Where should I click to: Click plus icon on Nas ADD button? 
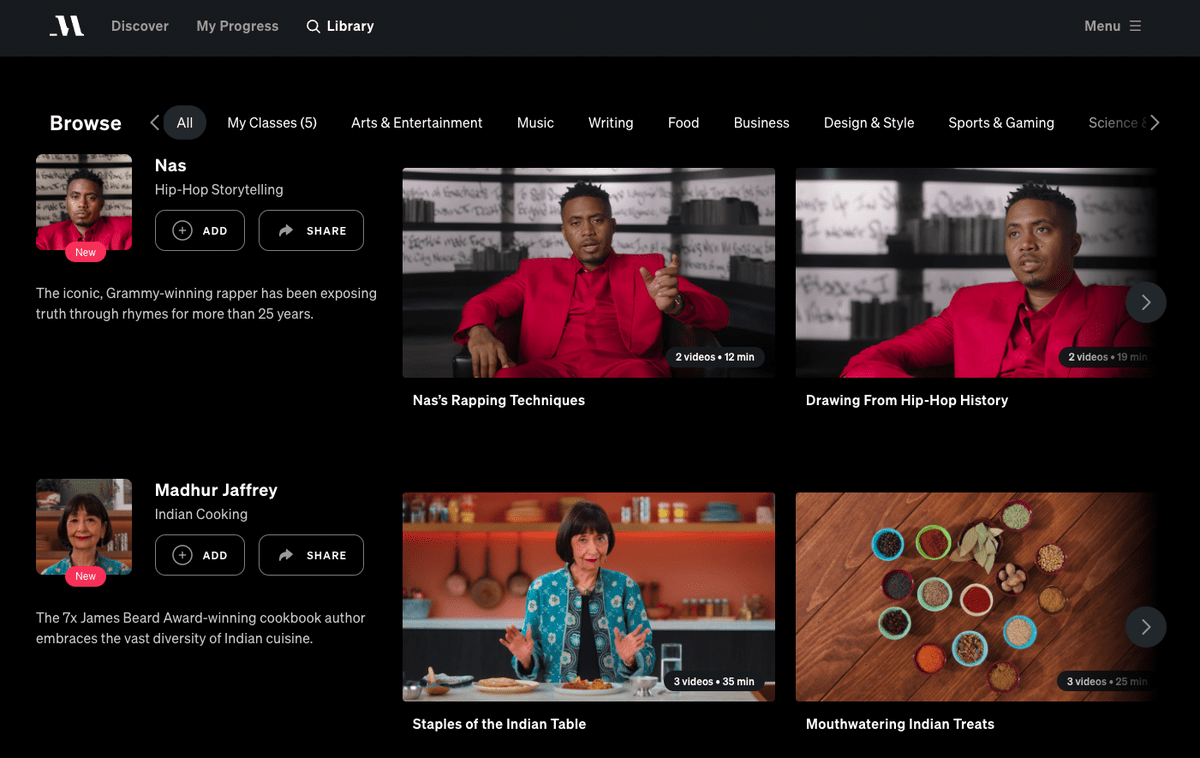click(182, 230)
